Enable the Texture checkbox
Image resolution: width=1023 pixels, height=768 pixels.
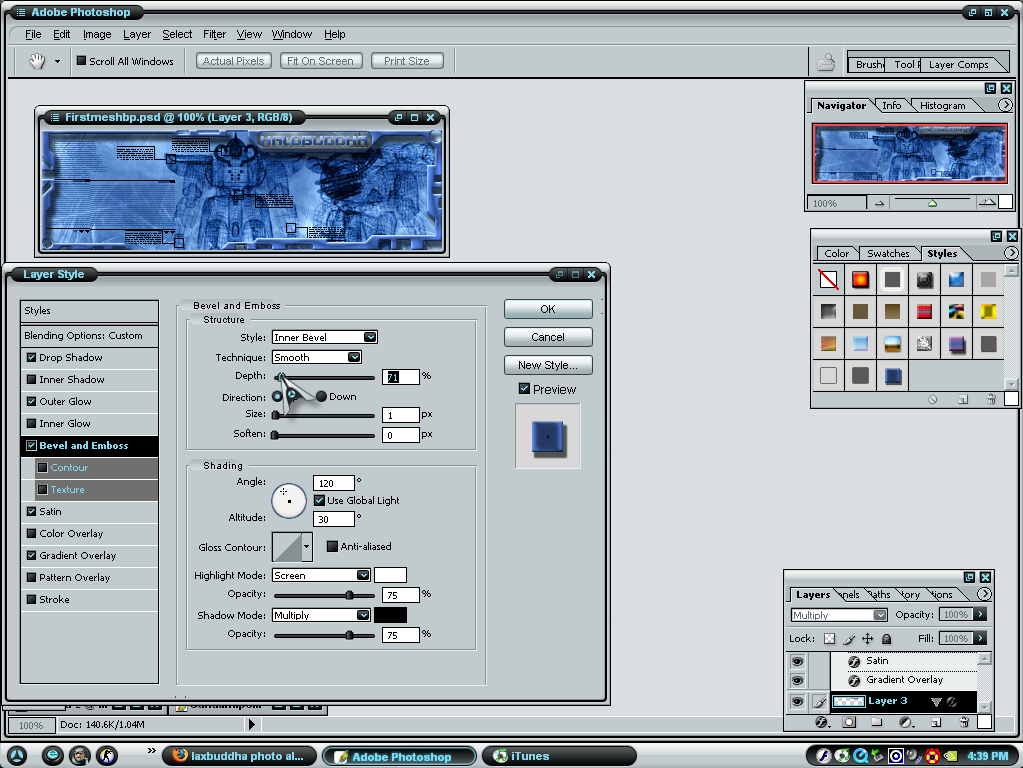click(43, 490)
